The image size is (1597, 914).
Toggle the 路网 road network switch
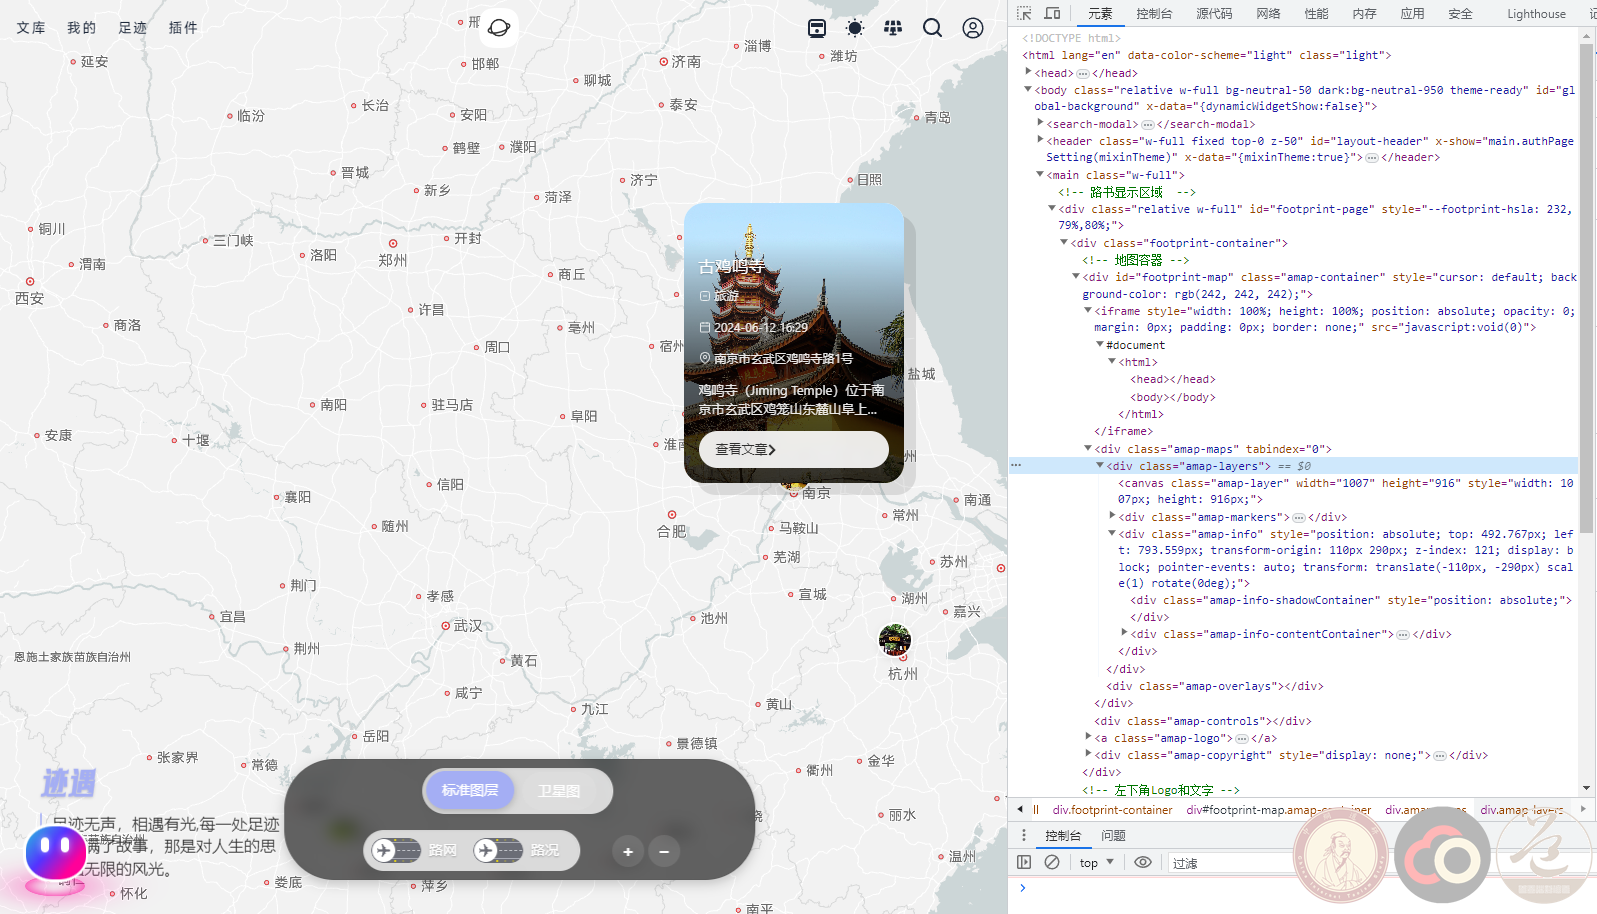(396, 850)
